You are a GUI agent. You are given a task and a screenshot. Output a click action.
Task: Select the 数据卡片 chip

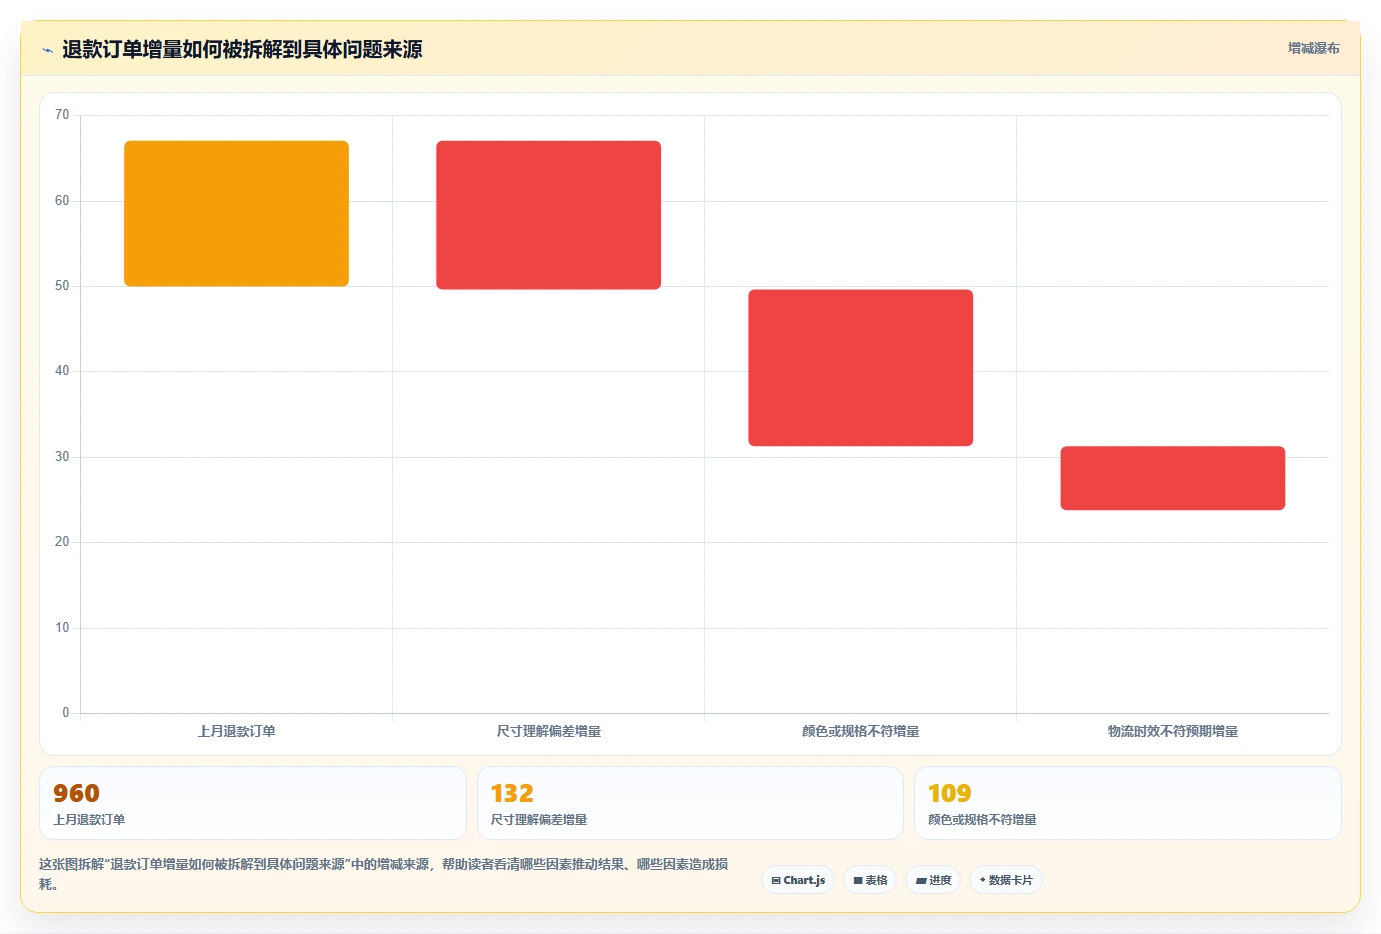[x=1006, y=880]
